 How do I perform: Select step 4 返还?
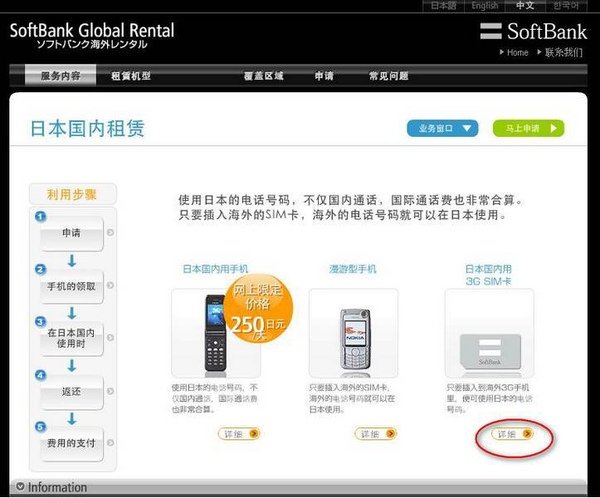[72, 392]
